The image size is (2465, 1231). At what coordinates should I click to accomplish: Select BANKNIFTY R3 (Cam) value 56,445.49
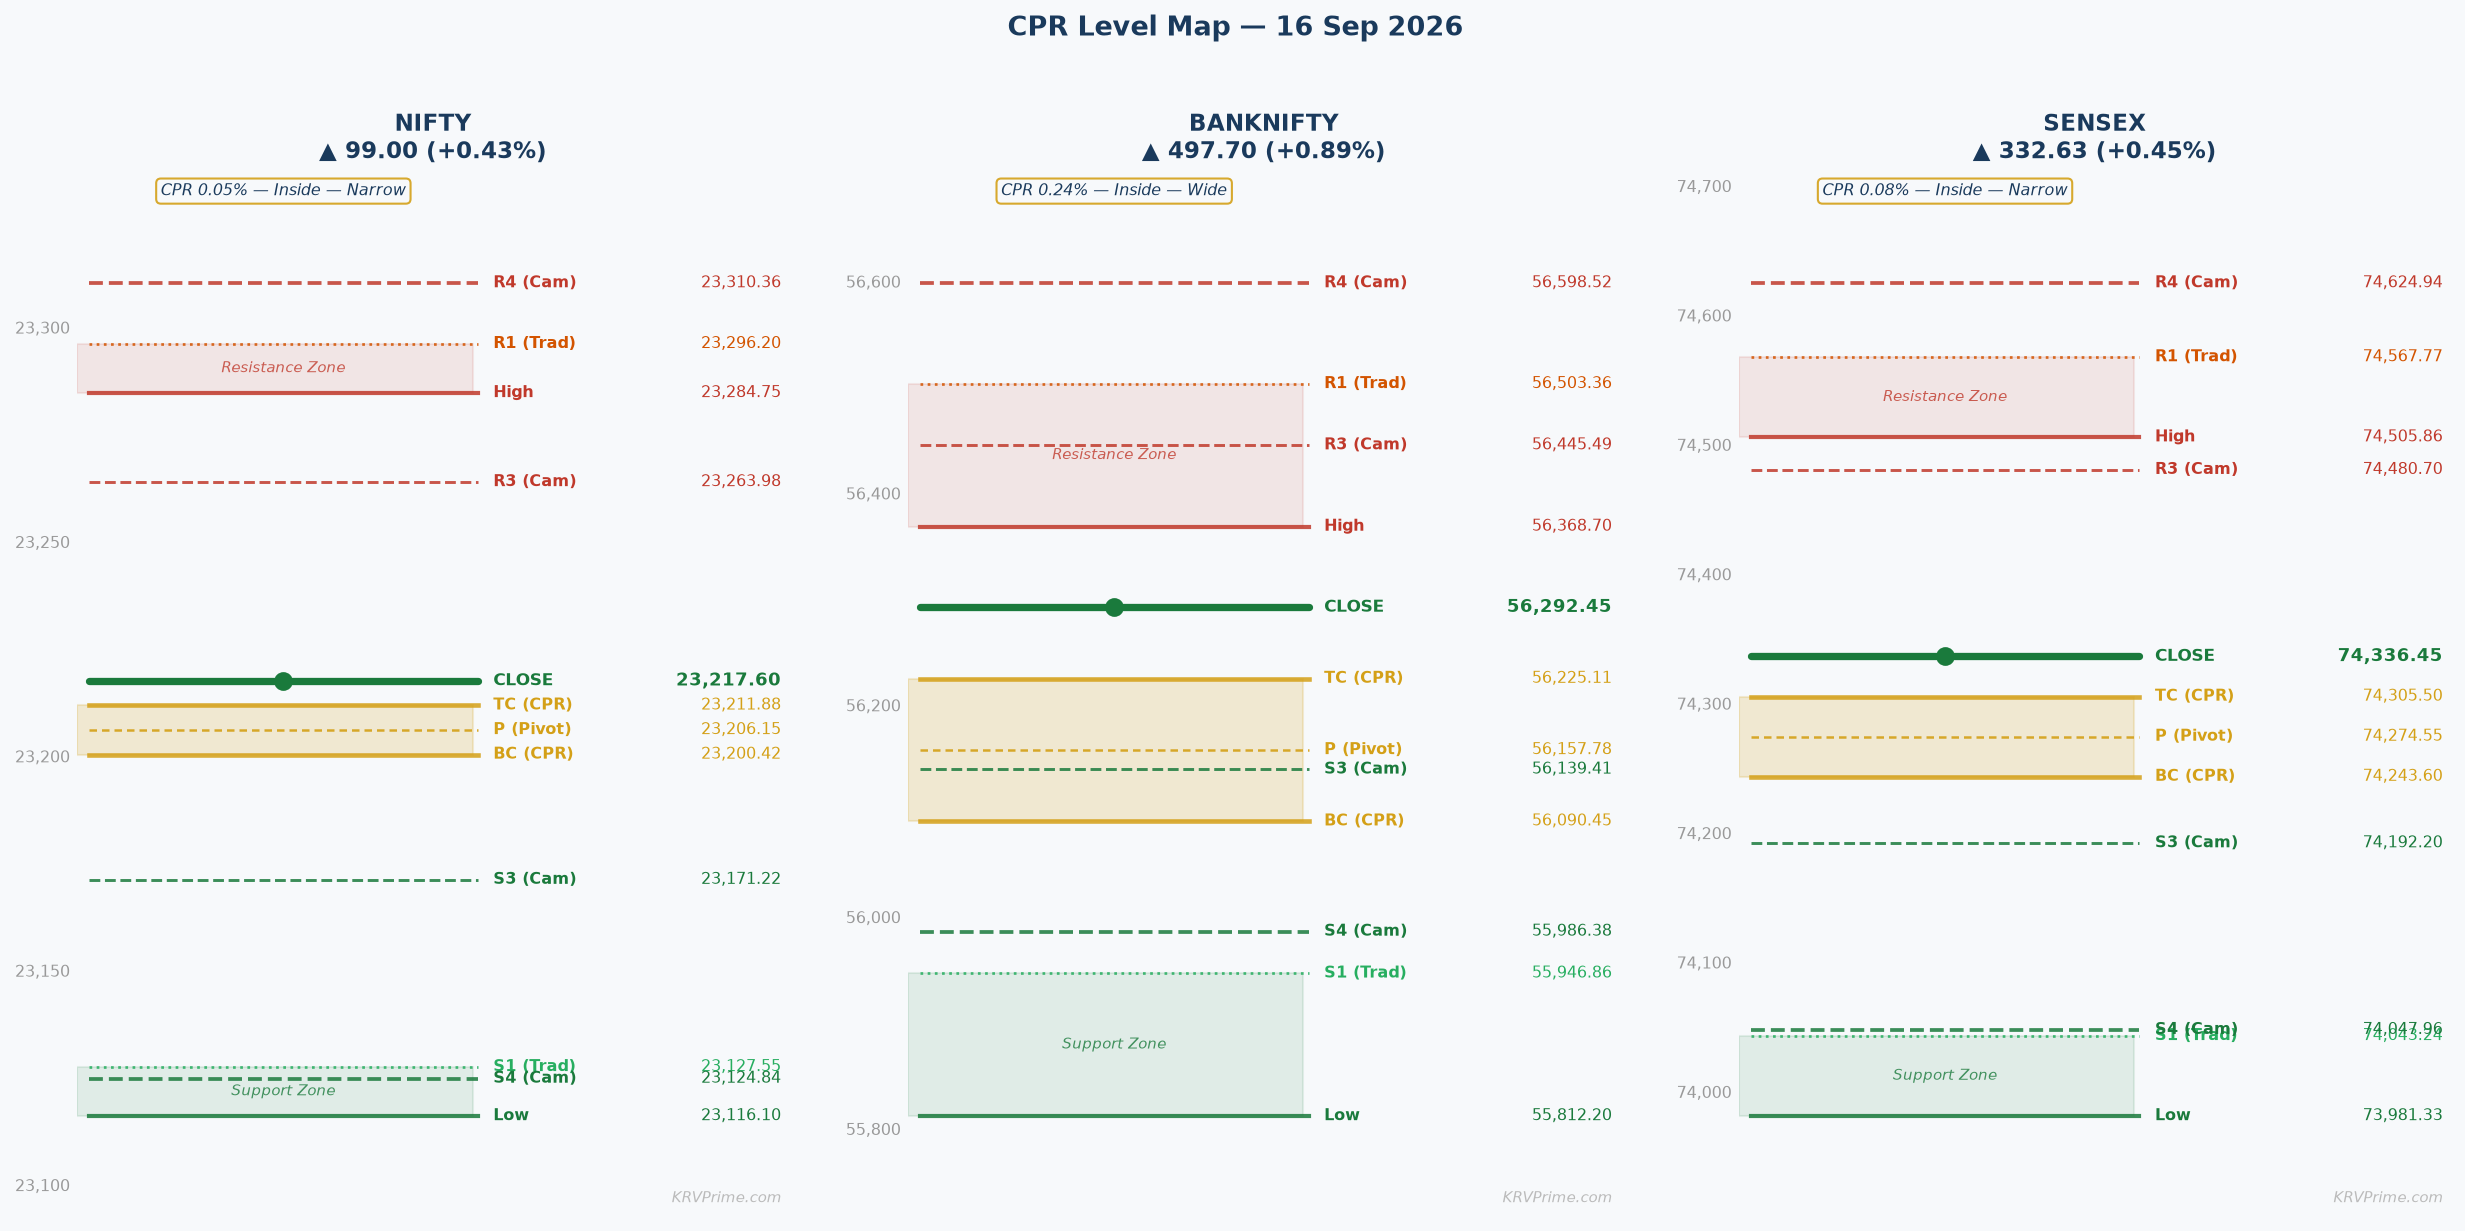1572,444
